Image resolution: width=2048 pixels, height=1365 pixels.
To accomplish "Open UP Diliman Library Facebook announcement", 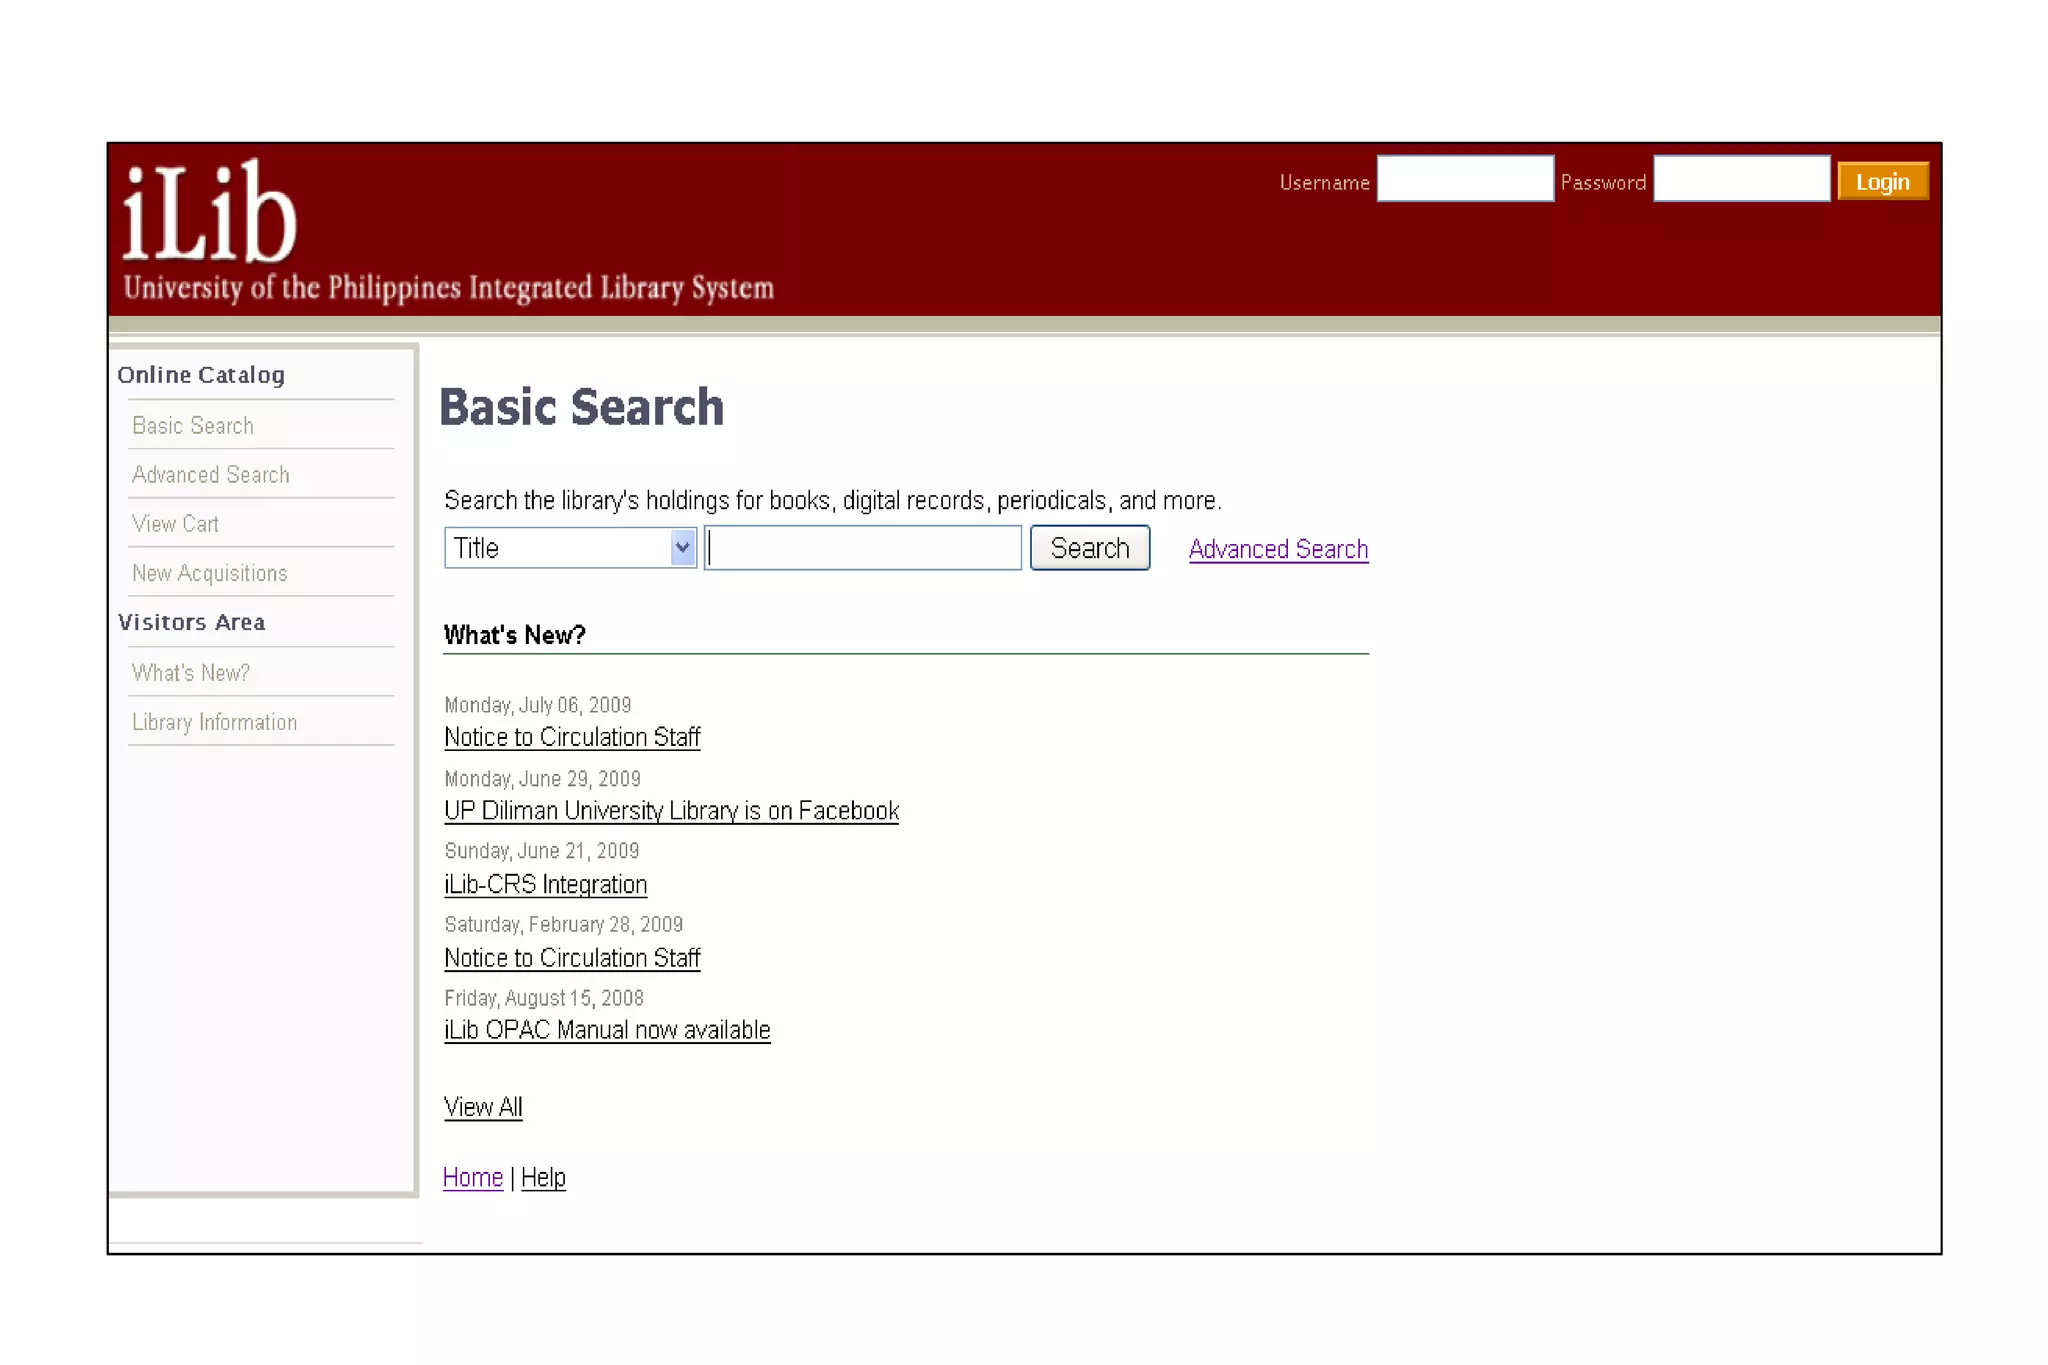I will point(671,811).
